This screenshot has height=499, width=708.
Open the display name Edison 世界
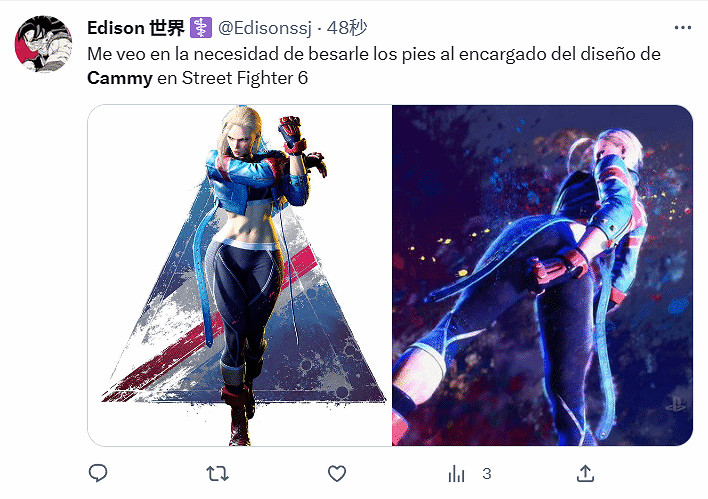click(x=136, y=28)
